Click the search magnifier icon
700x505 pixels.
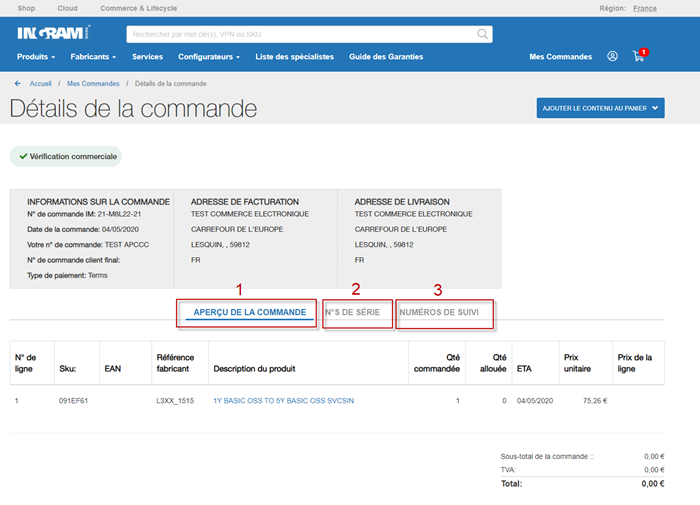click(x=482, y=34)
